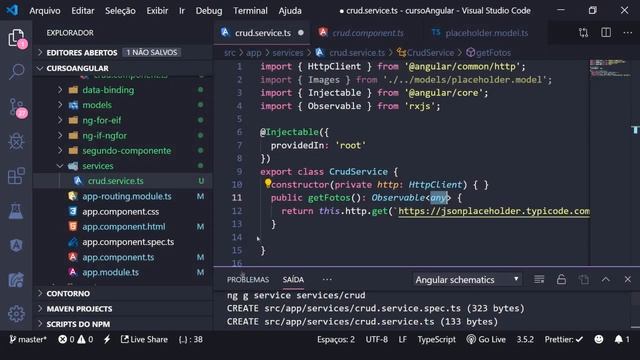
Task: Start Live Share from status bar
Action: tap(144, 340)
